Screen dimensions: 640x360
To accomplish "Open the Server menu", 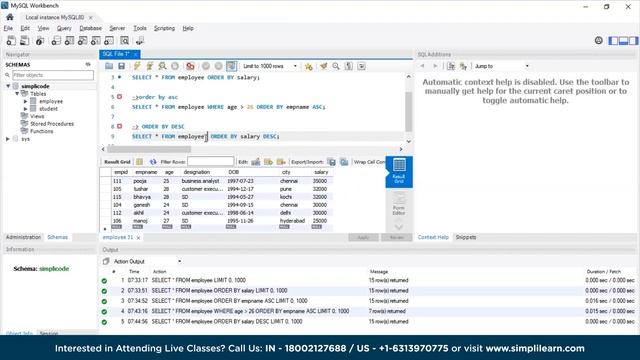I will 117,28.
